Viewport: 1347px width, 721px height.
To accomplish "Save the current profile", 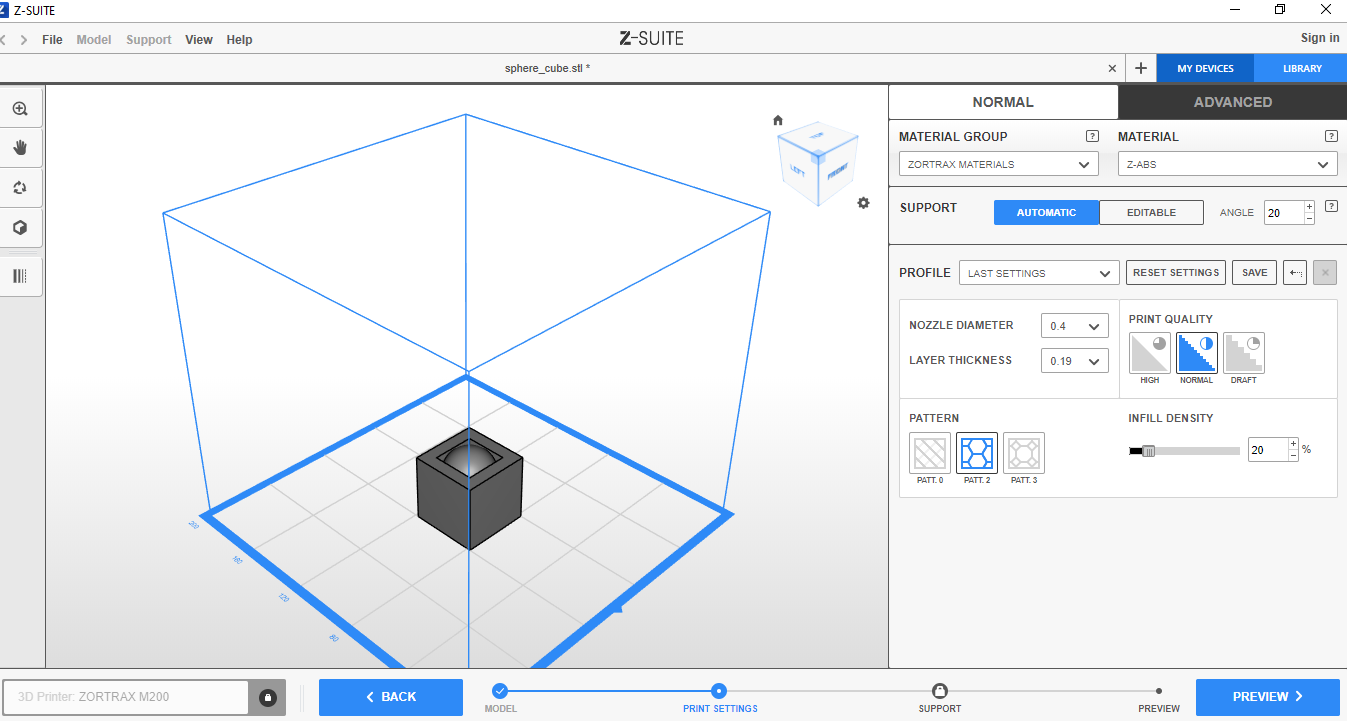I will (x=1254, y=273).
